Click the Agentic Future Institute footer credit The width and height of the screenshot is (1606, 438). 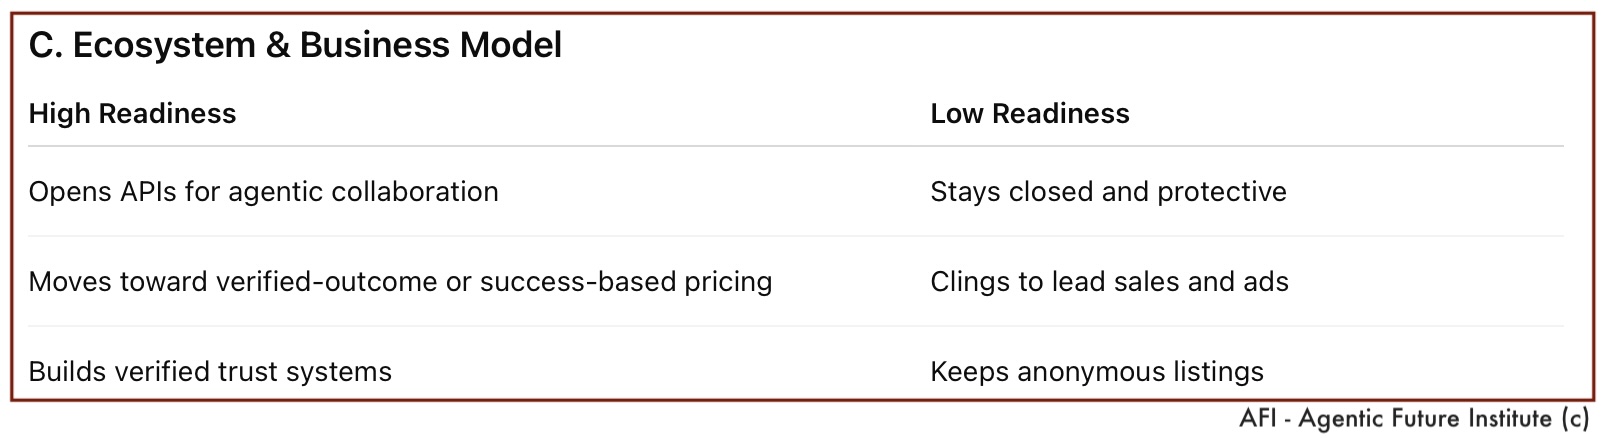pyautogui.click(x=1413, y=419)
